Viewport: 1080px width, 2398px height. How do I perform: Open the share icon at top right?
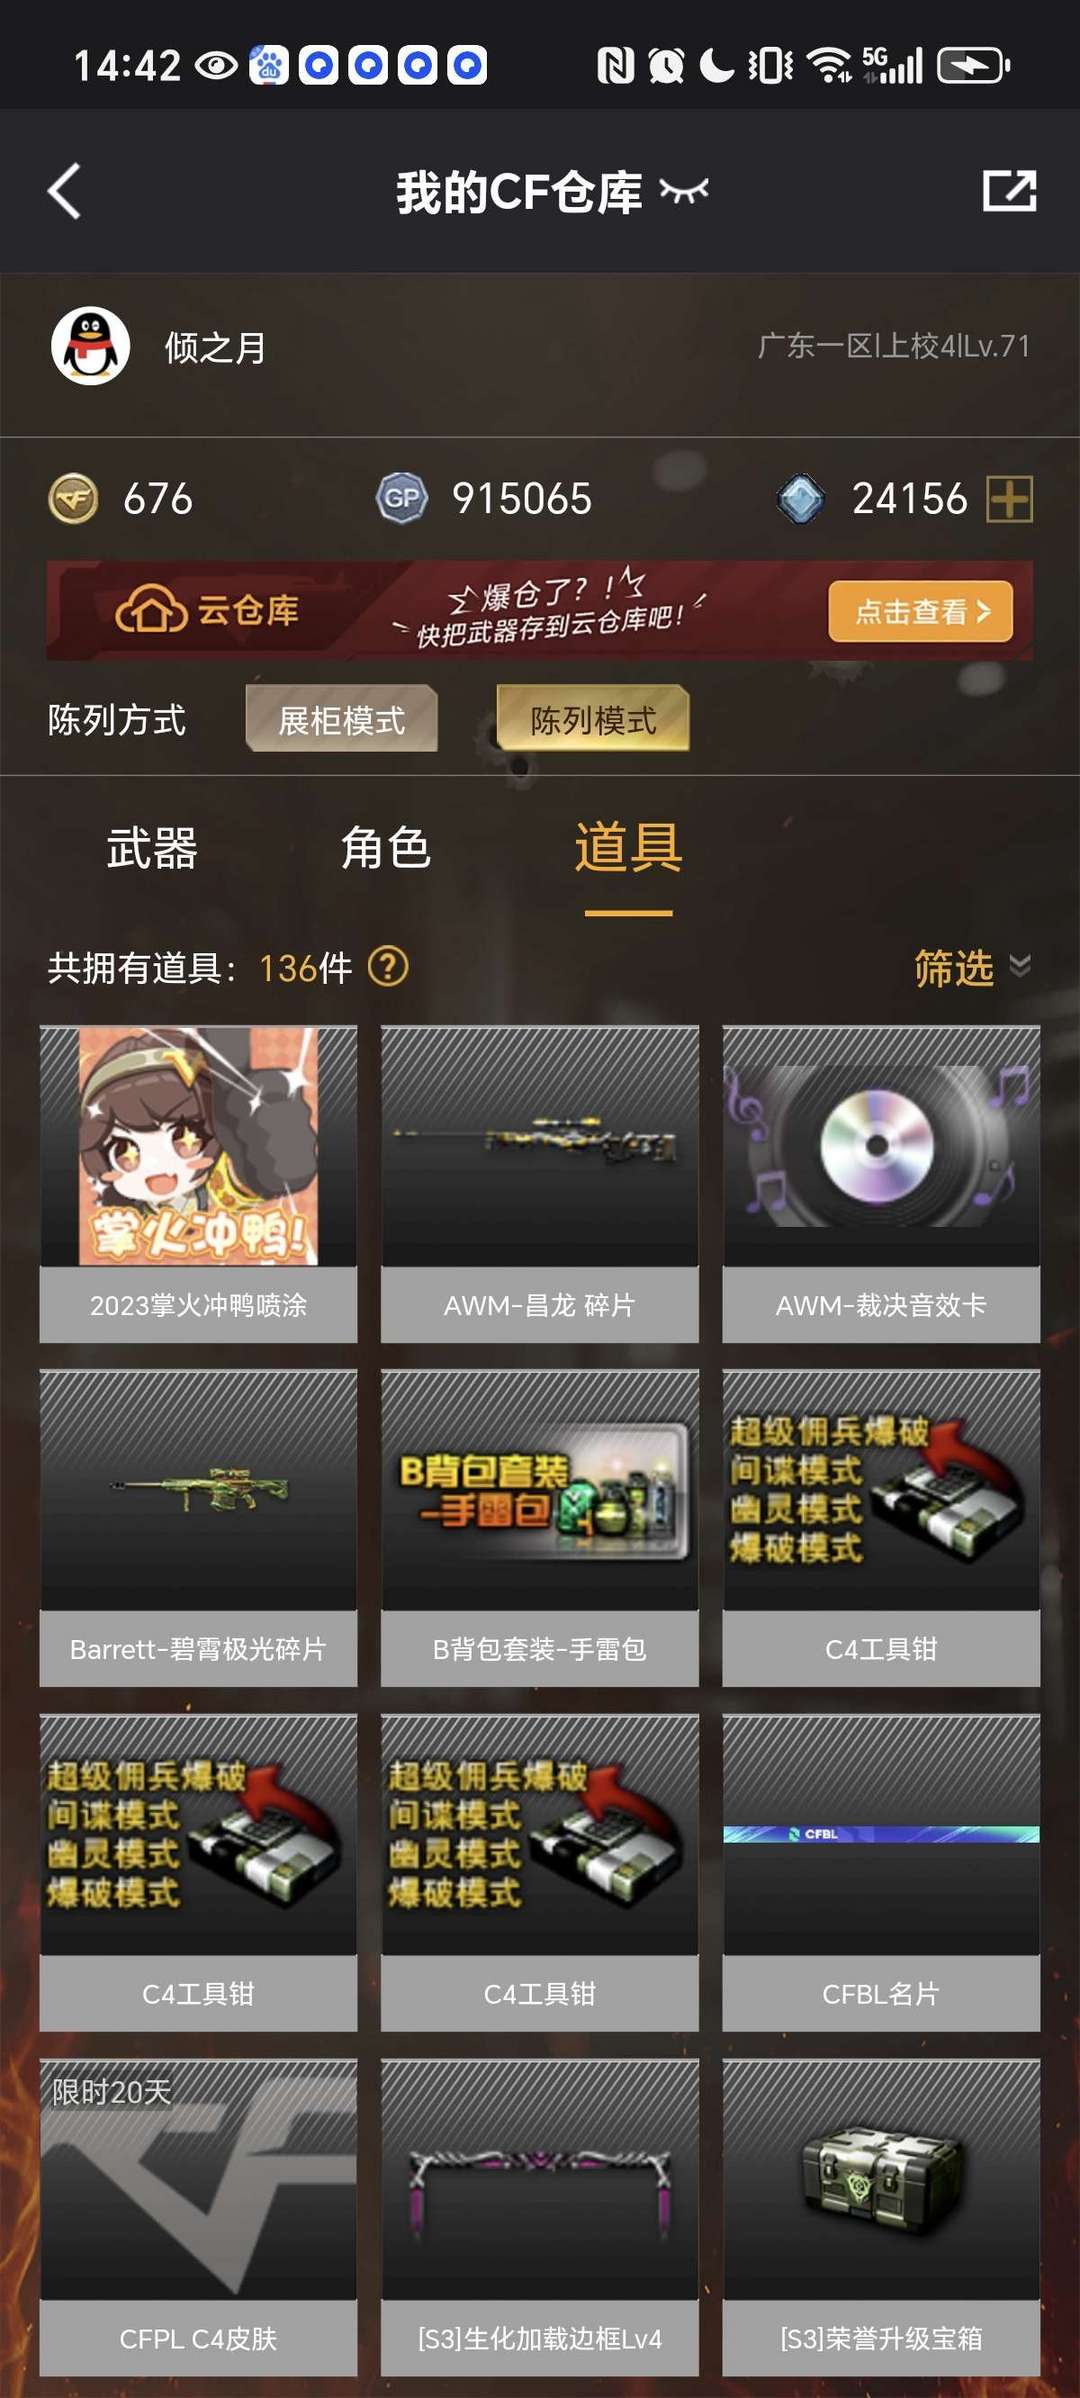1009,190
